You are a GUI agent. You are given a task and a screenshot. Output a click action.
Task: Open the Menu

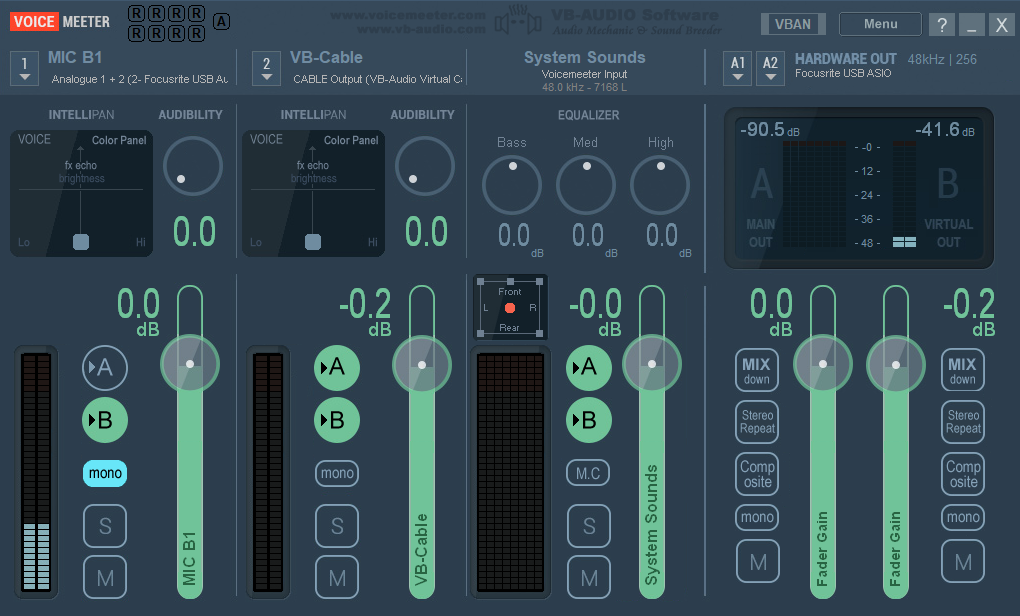point(880,24)
